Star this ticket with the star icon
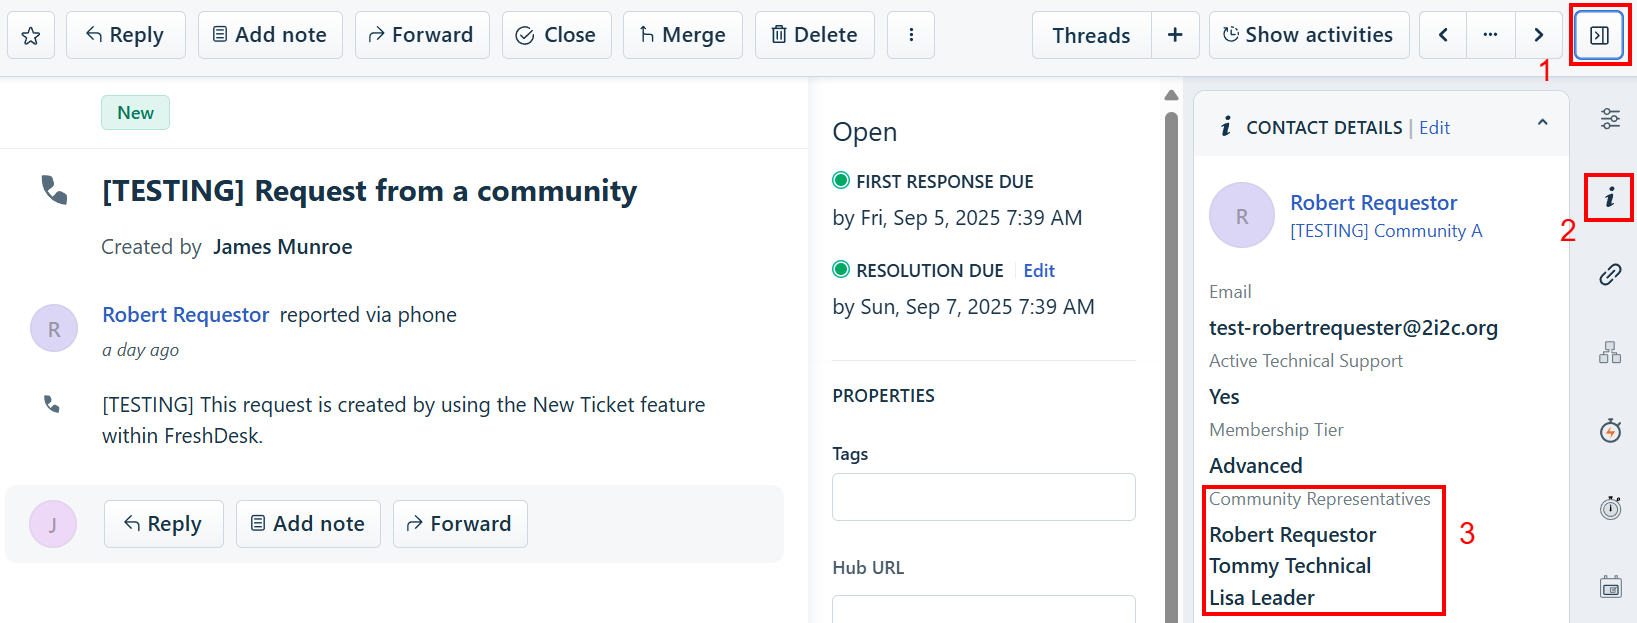 (x=31, y=36)
